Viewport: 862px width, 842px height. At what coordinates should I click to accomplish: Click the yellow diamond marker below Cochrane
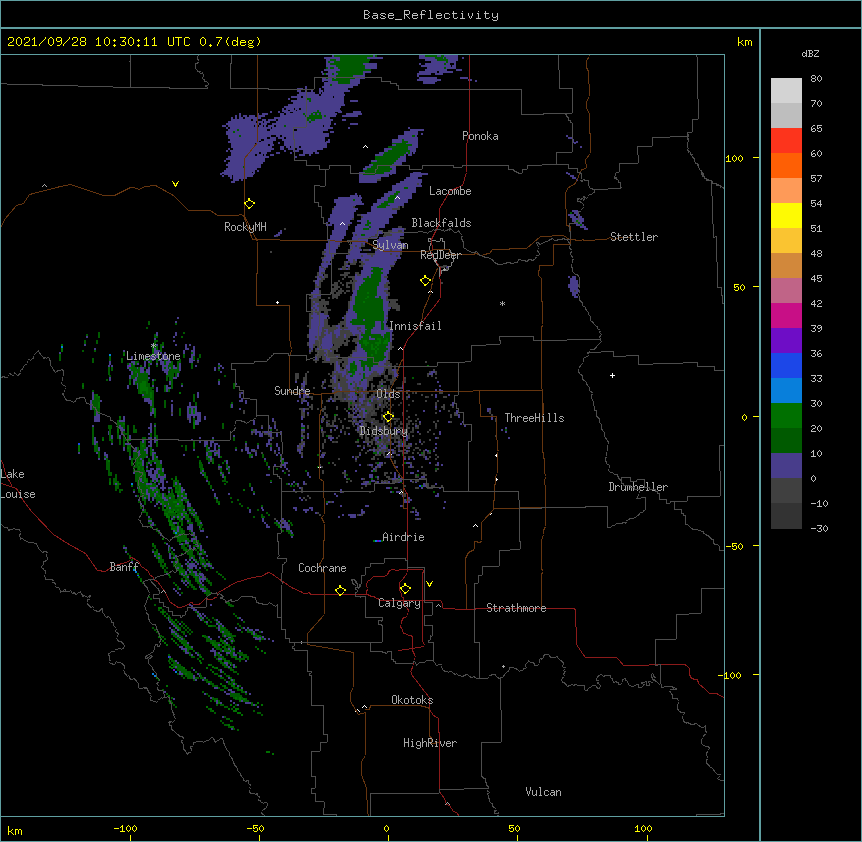tap(340, 590)
